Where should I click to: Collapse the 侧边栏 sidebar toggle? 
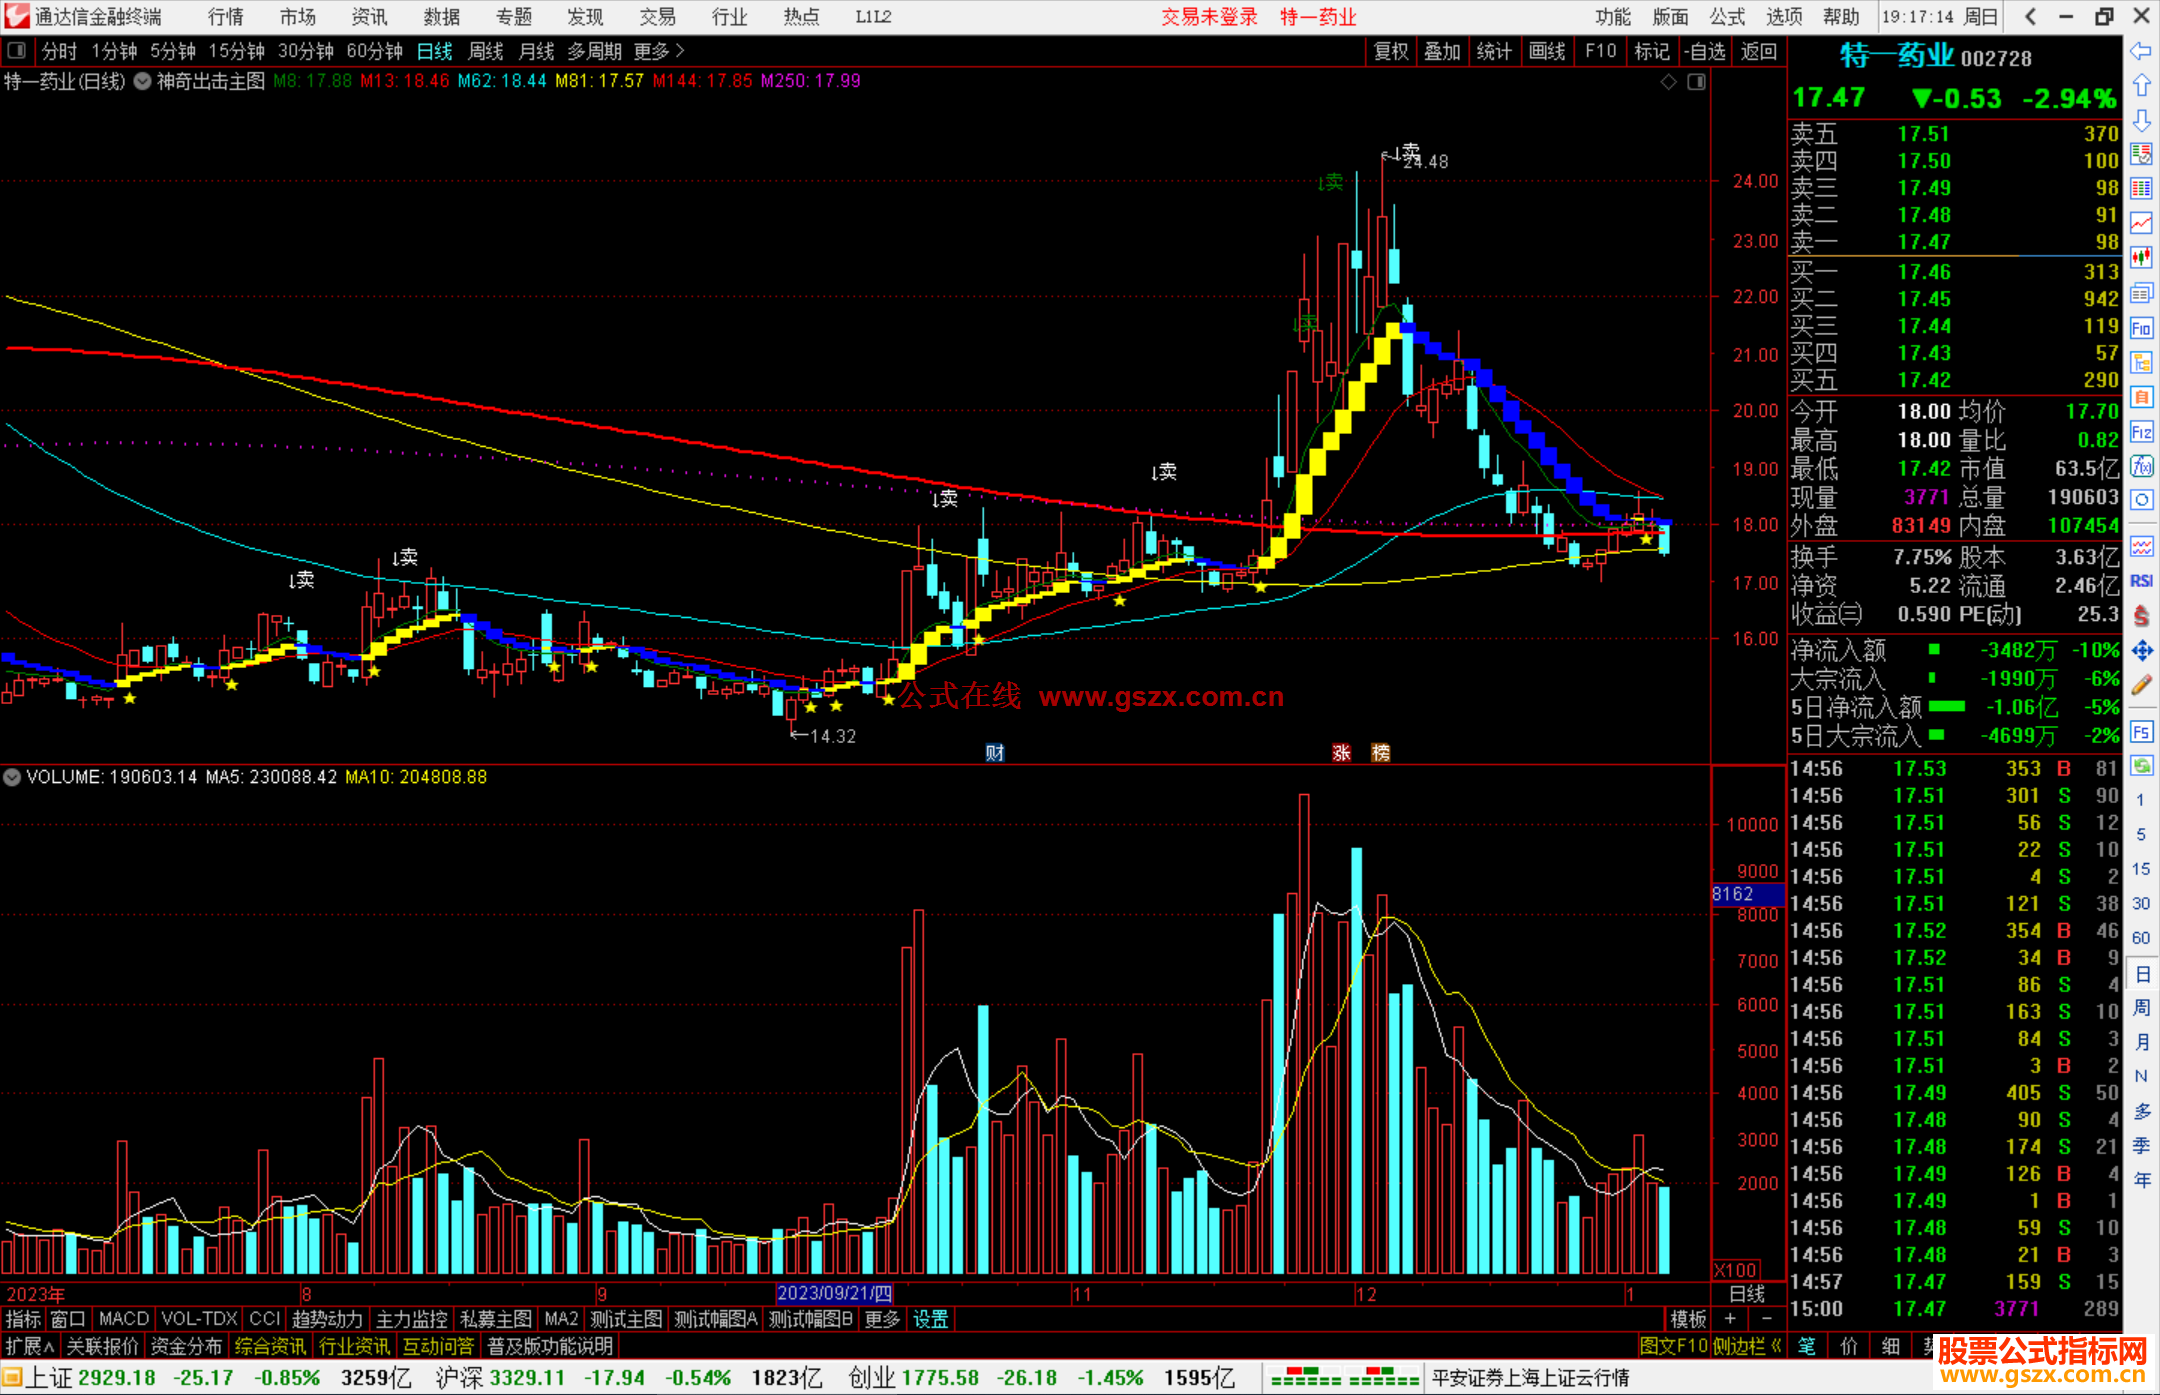[1747, 1346]
